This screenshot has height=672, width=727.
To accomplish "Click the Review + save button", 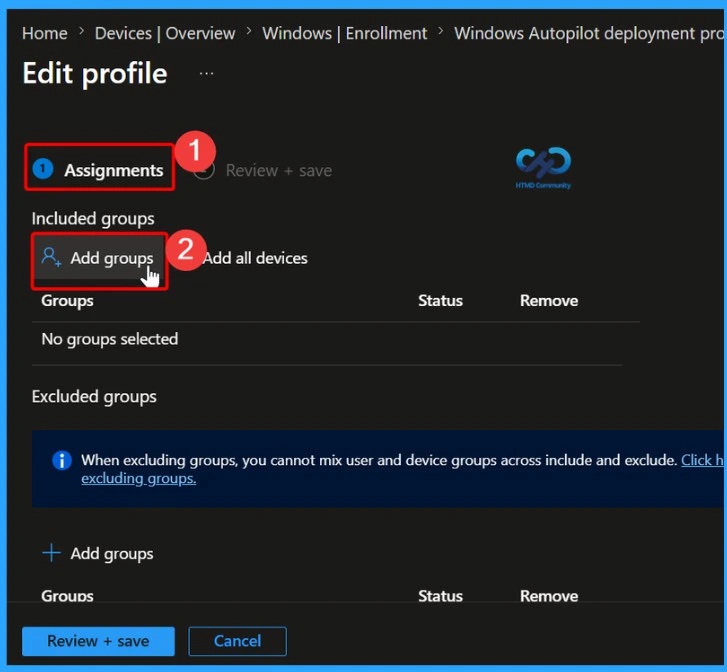I will click(98, 641).
